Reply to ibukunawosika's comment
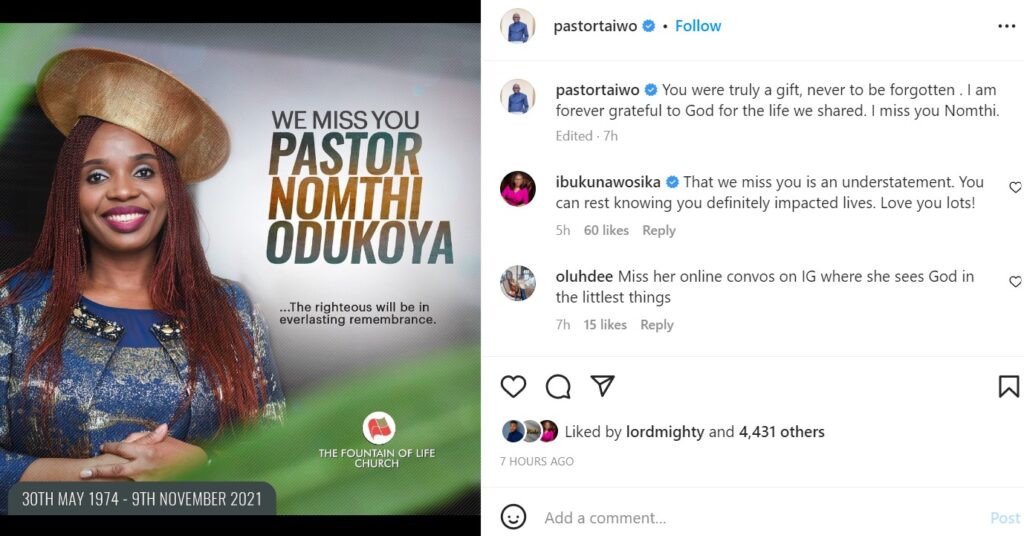Image resolution: width=1024 pixels, height=536 pixels. (x=659, y=230)
